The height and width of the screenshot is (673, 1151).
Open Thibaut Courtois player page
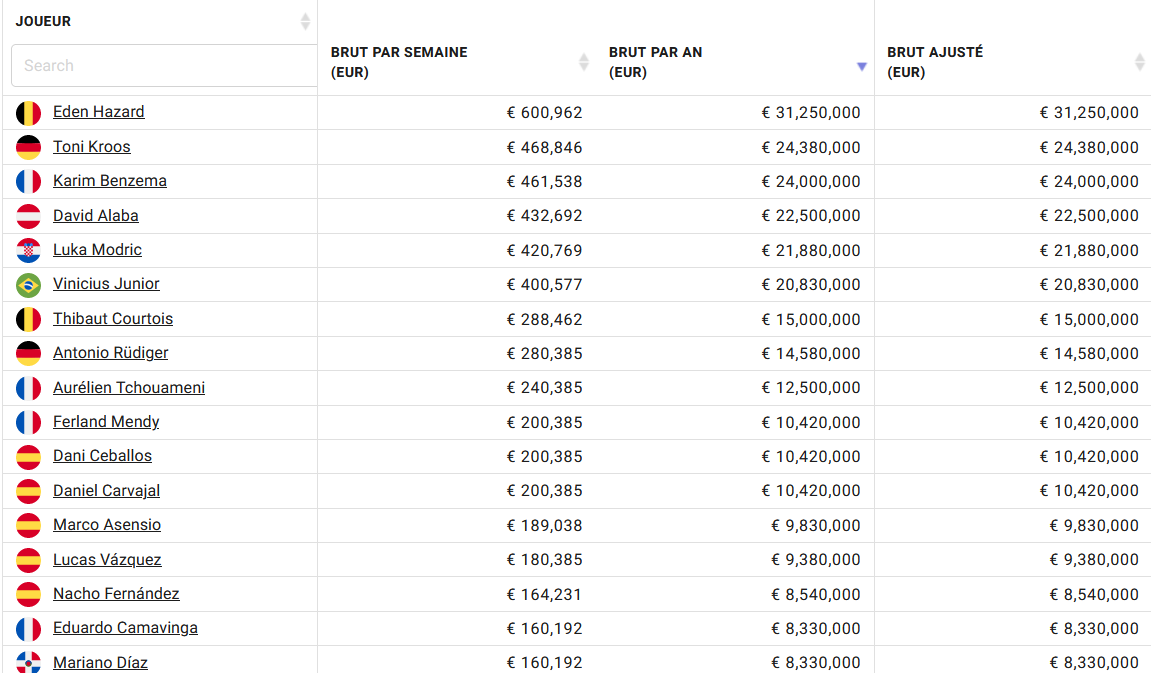point(113,319)
